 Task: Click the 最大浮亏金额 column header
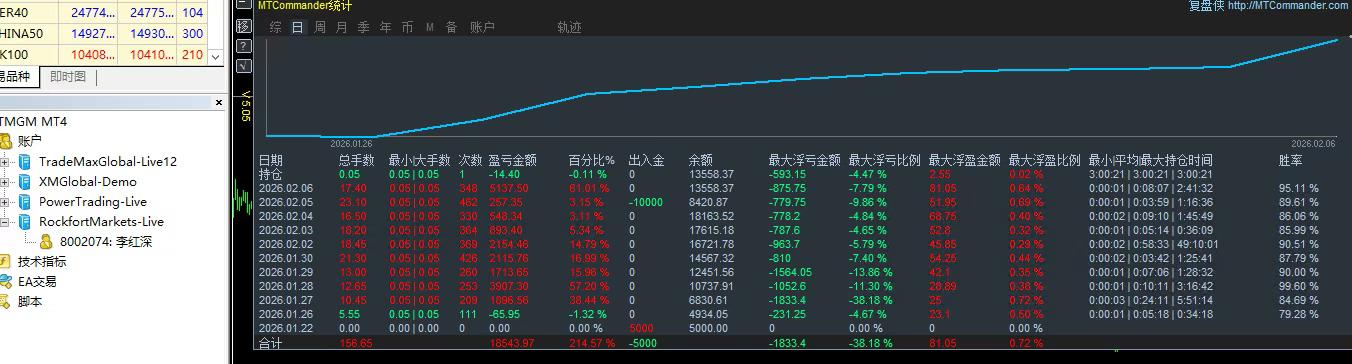point(804,160)
